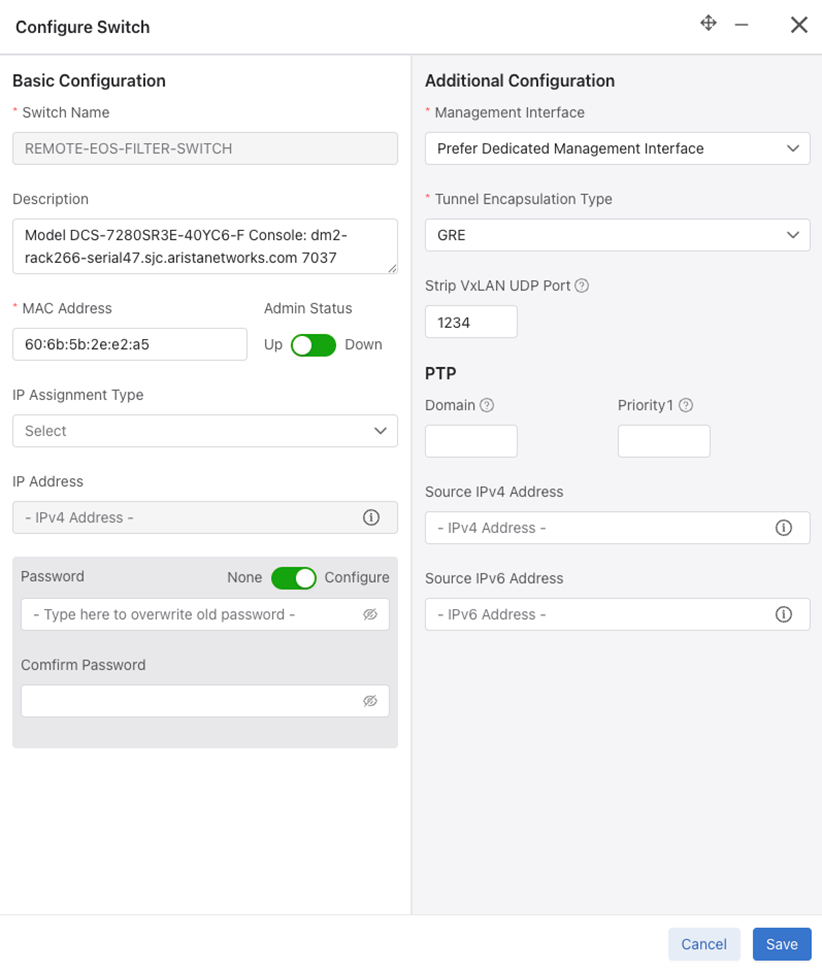Show password in overwrite old password field
The image size is (822, 972).
(370, 614)
